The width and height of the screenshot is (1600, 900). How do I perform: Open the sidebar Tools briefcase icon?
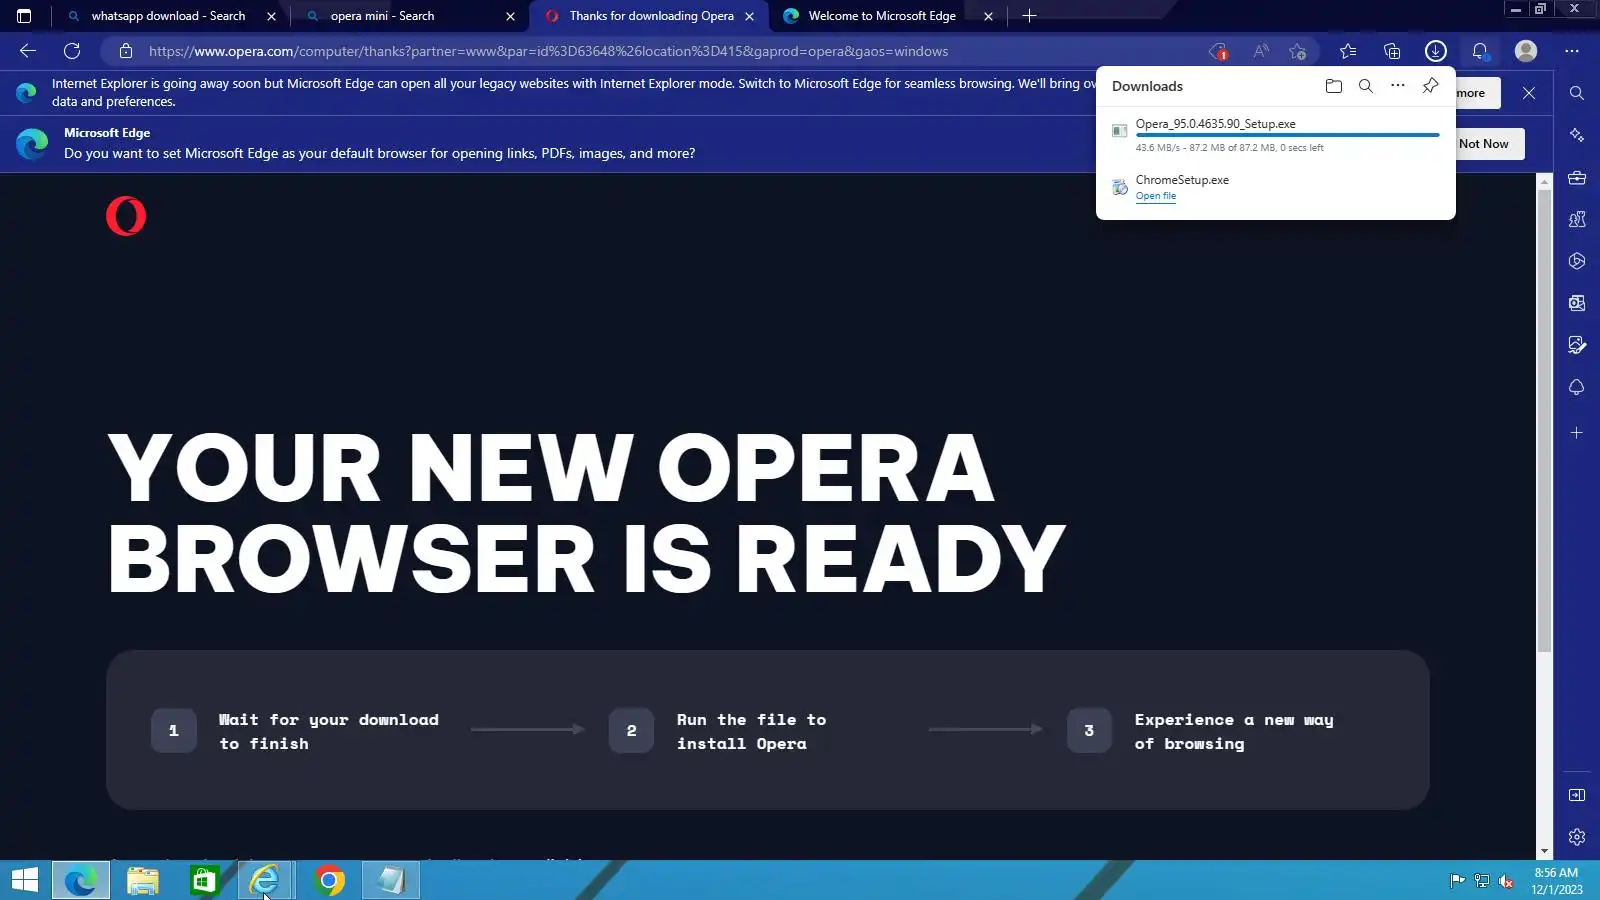(1577, 178)
